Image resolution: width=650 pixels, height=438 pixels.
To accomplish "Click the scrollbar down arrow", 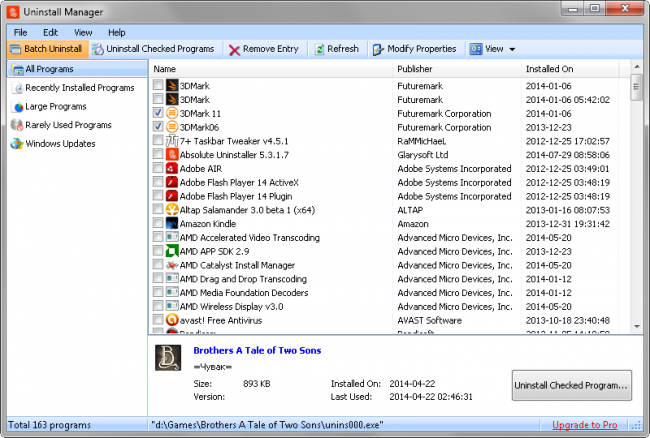I will click(x=637, y=327).
